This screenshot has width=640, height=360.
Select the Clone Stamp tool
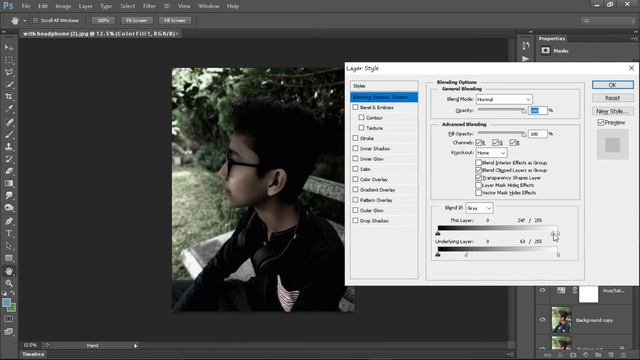tap(9, 147)
